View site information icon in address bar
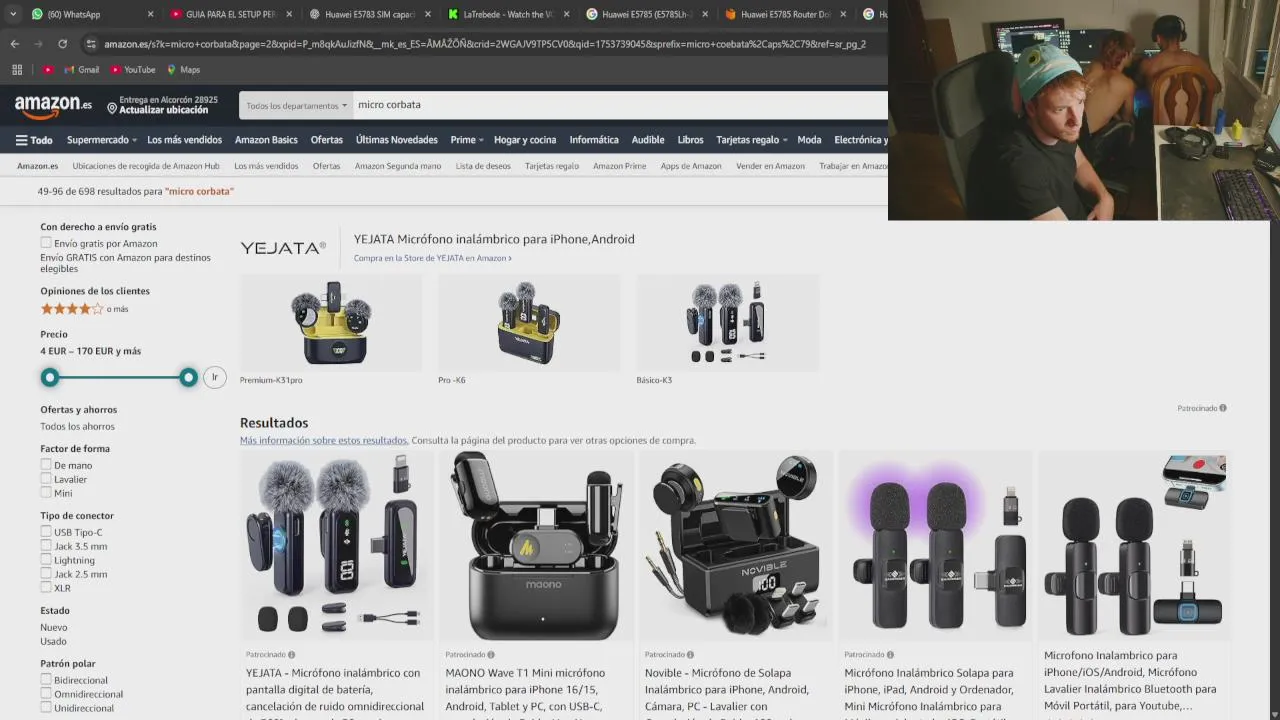Viewport: 1280px width, 720px height. [x=91, y=44]
